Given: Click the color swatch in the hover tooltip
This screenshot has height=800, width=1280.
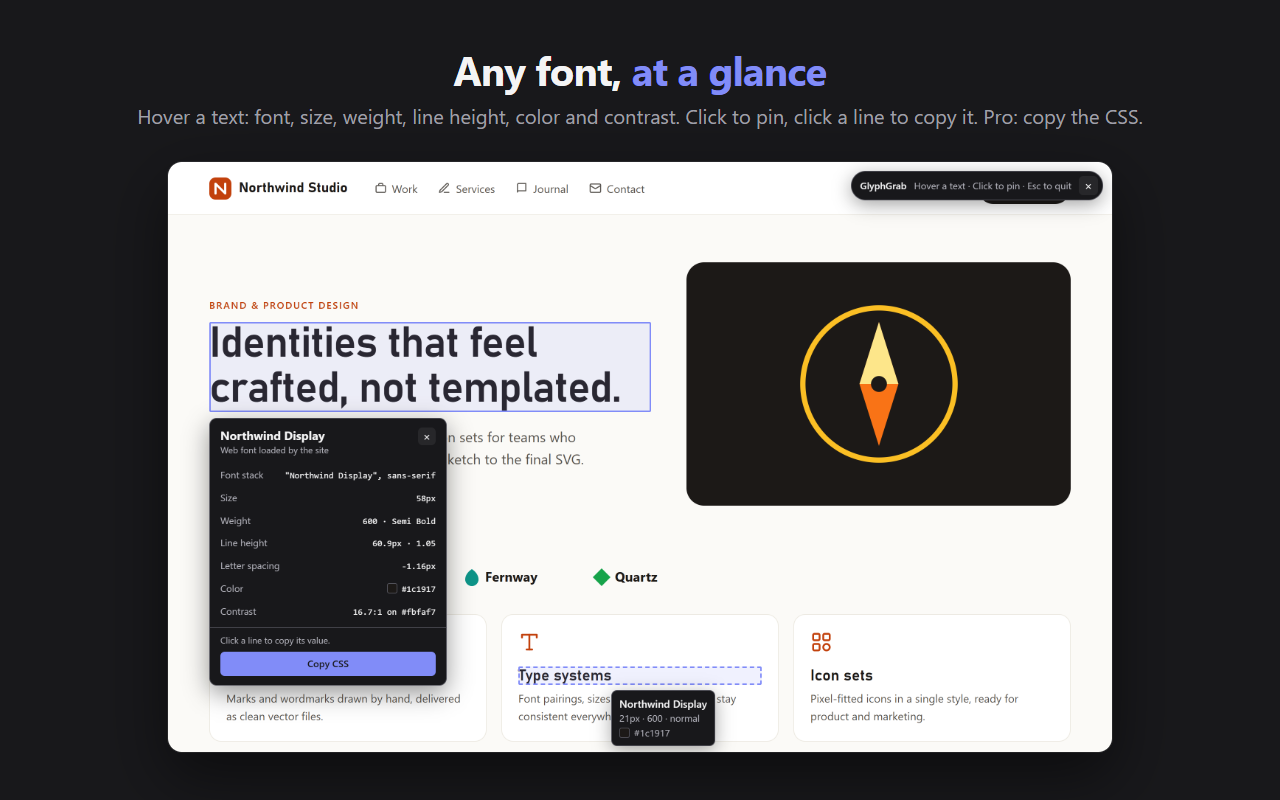Looking at the screenshot, I should (x=624, y=733).
